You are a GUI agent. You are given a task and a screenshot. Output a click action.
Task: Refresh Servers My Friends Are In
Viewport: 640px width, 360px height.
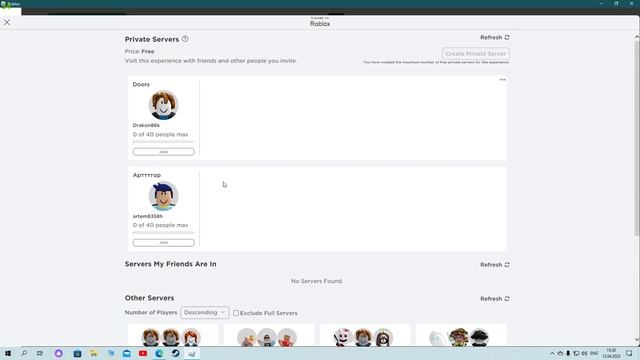pyautogui.click(x=495, y=265)
